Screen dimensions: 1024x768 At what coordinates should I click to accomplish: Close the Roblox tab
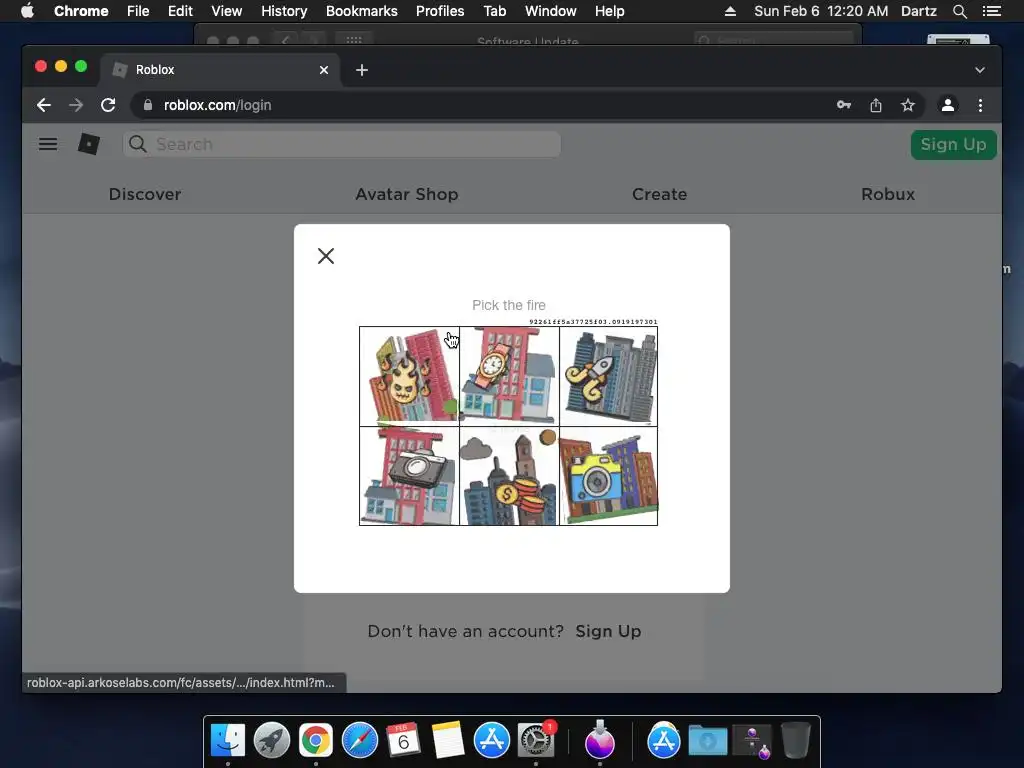(324, 70)
